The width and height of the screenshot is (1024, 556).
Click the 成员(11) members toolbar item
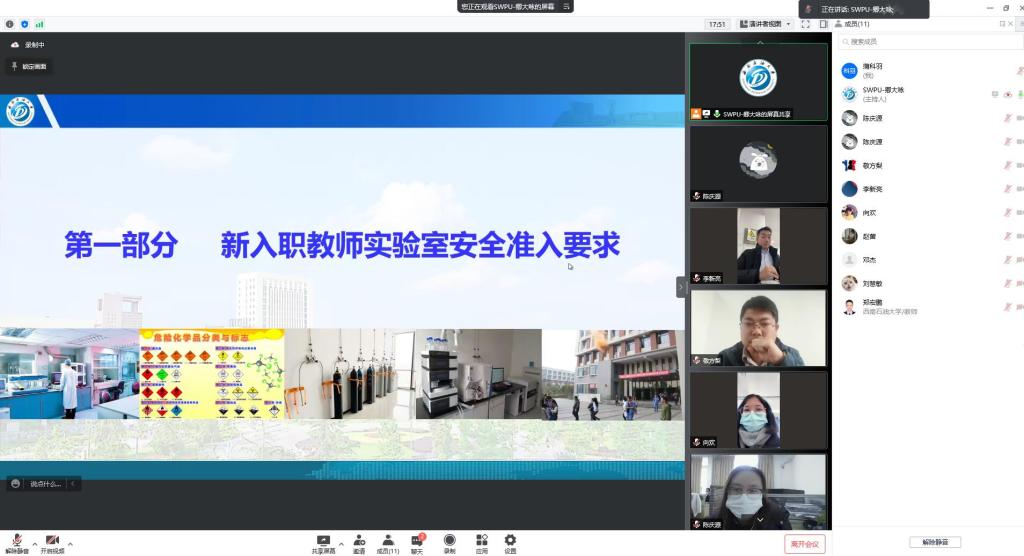point(388,542)
